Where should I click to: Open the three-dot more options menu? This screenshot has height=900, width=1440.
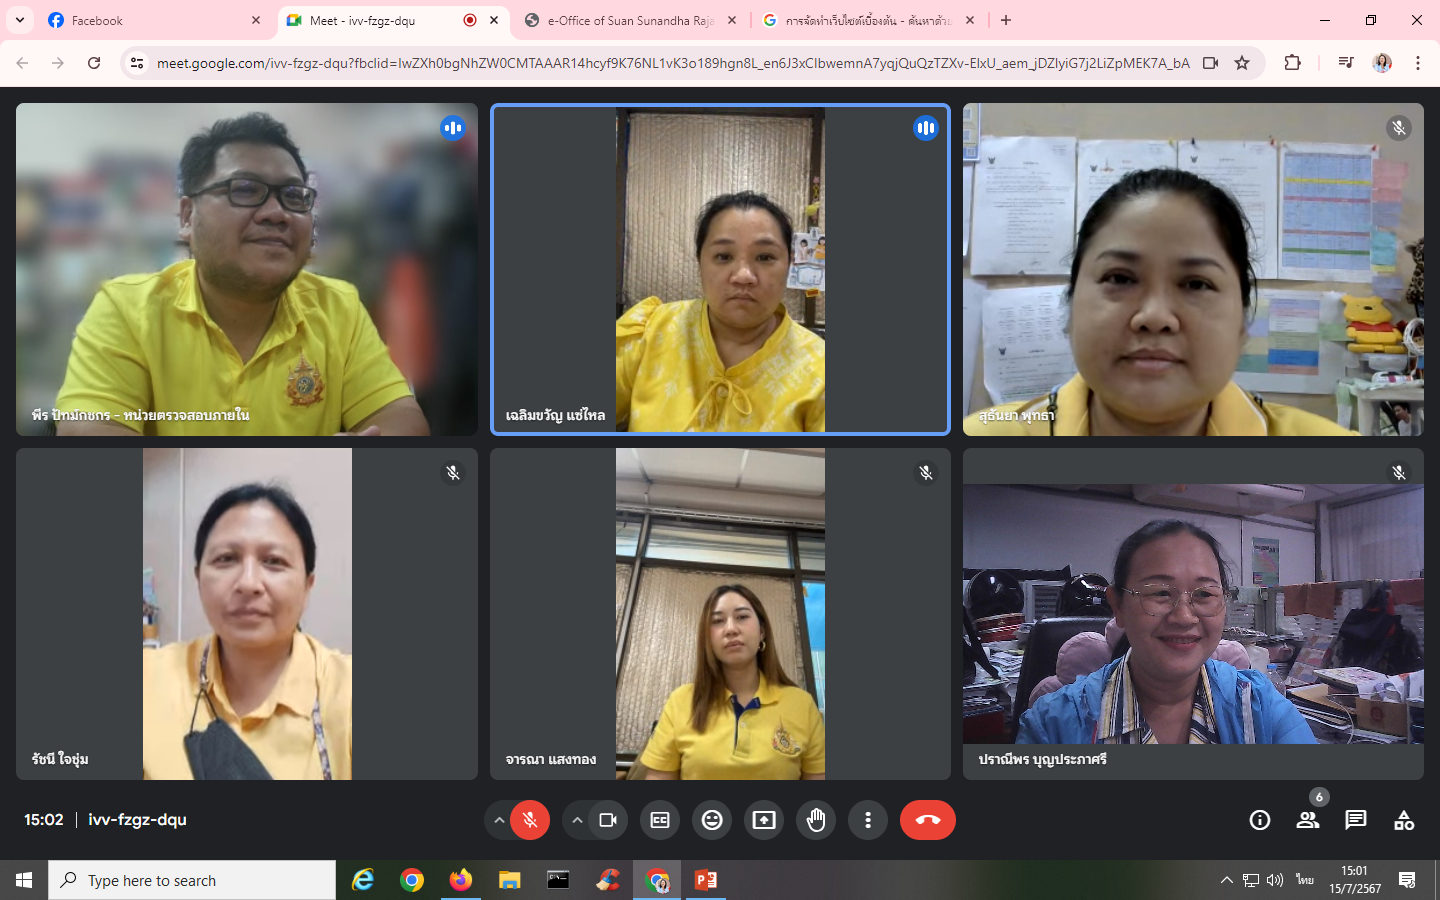click(868, 820)
